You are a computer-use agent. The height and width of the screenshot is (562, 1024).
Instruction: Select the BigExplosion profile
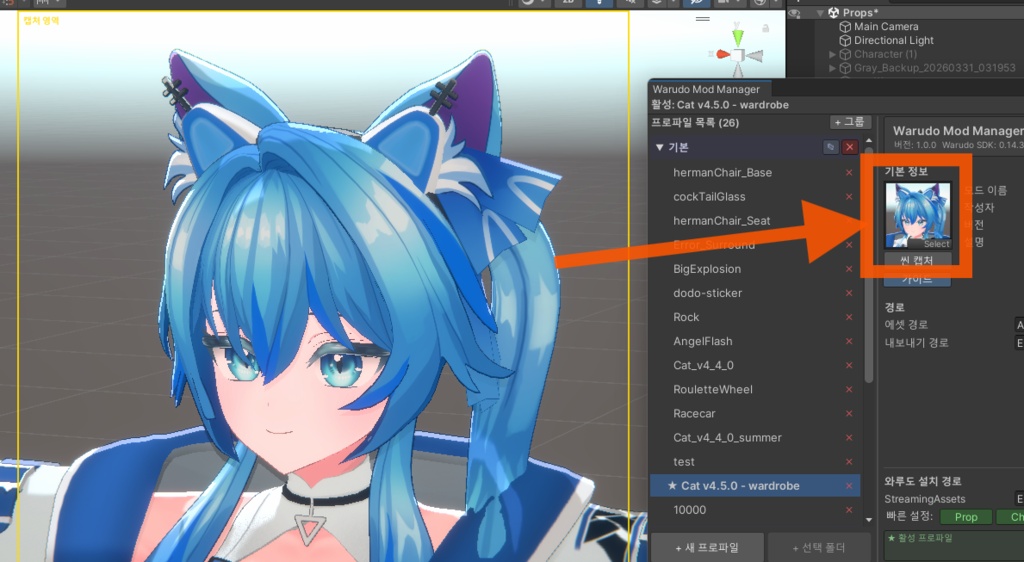[754, 269]
